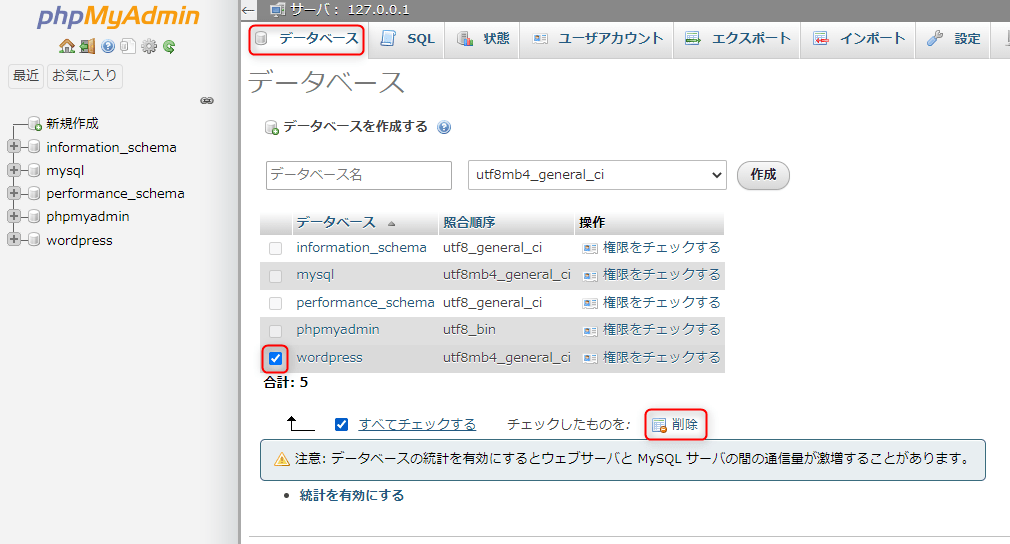
Task: Click the すべてチェックする link
Action: click(x=417, y=425)
